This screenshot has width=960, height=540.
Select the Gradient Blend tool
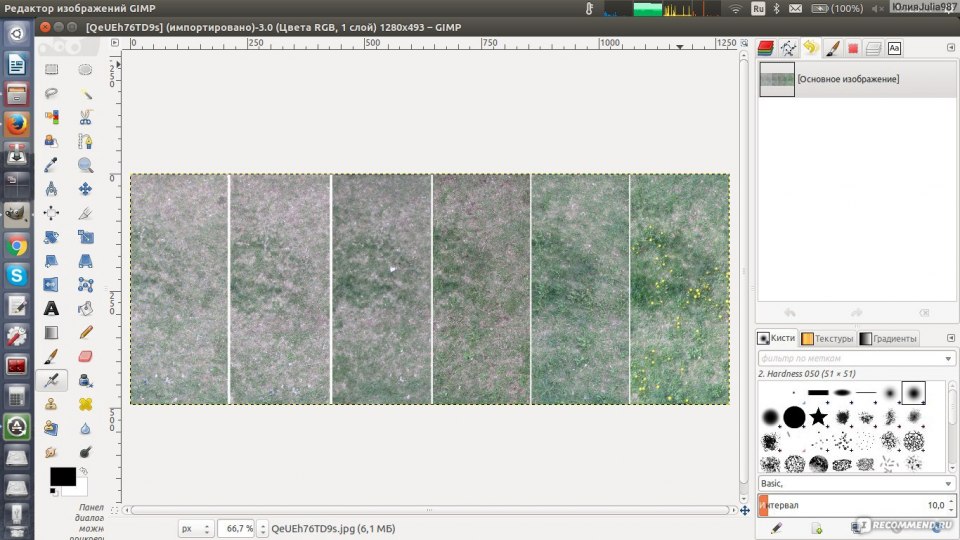[x=51, y=332]
